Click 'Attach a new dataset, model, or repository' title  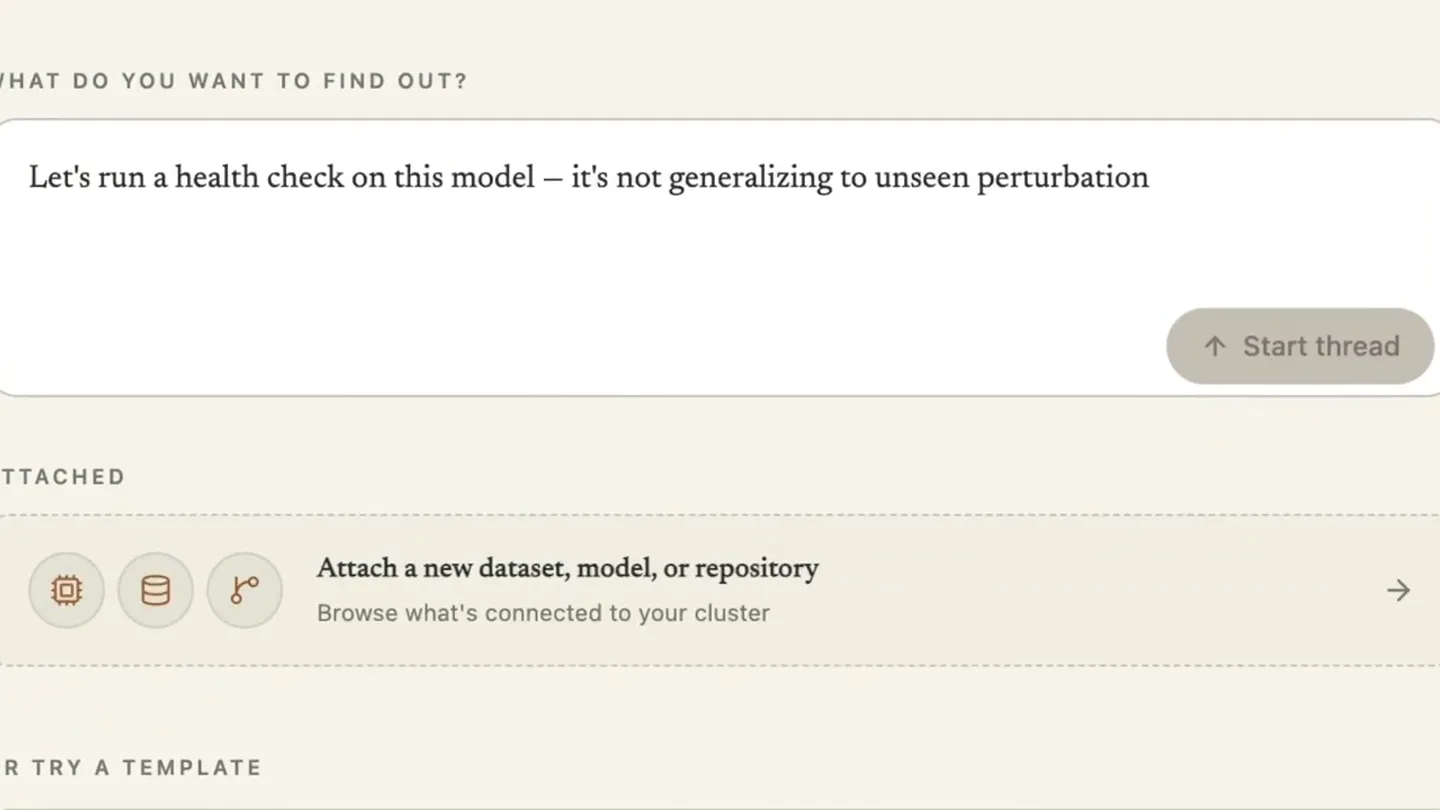pyautogui.click(x=567, y=568)
